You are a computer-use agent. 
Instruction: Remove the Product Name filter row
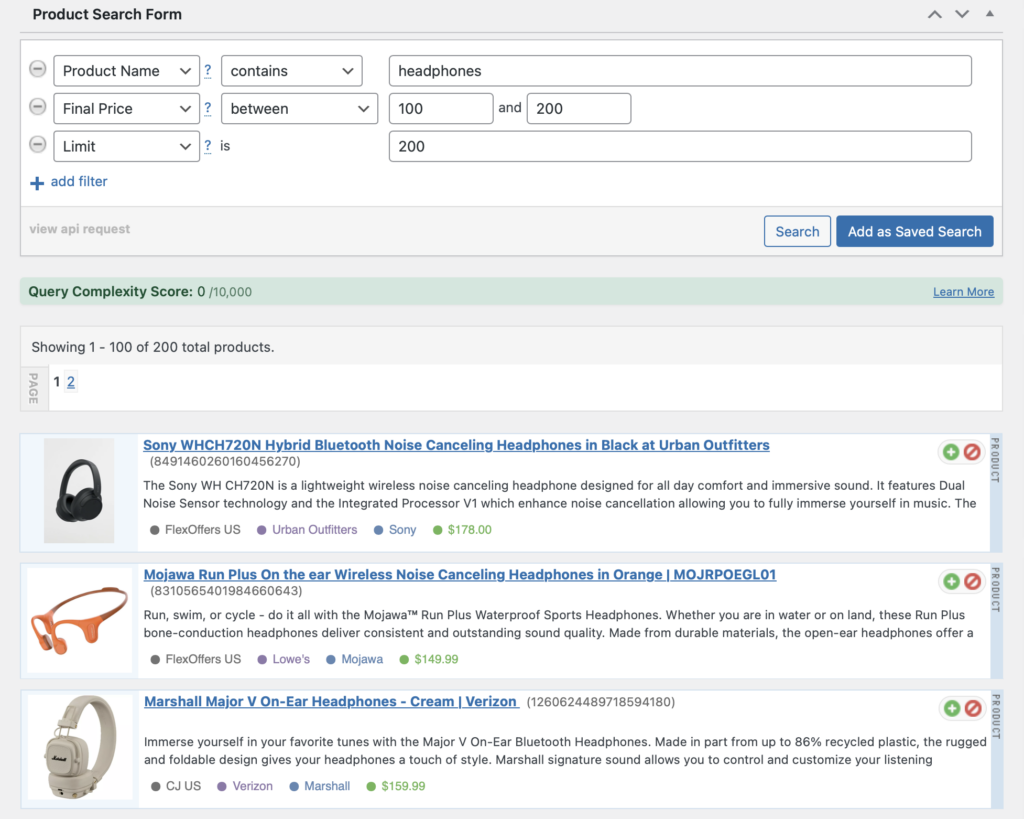(37, 70)
